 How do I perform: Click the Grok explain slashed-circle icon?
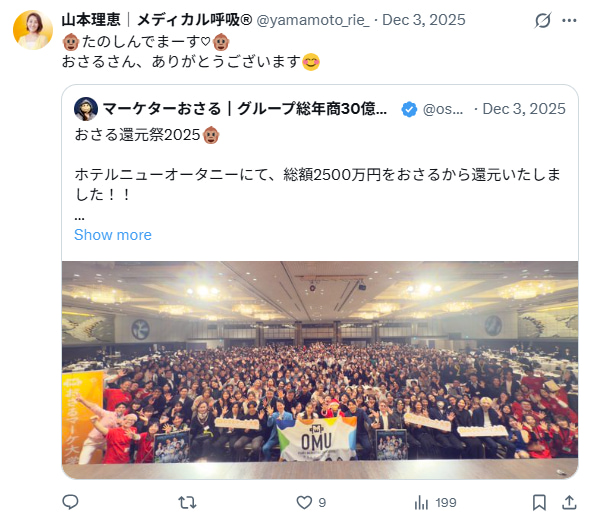(543, 20)
